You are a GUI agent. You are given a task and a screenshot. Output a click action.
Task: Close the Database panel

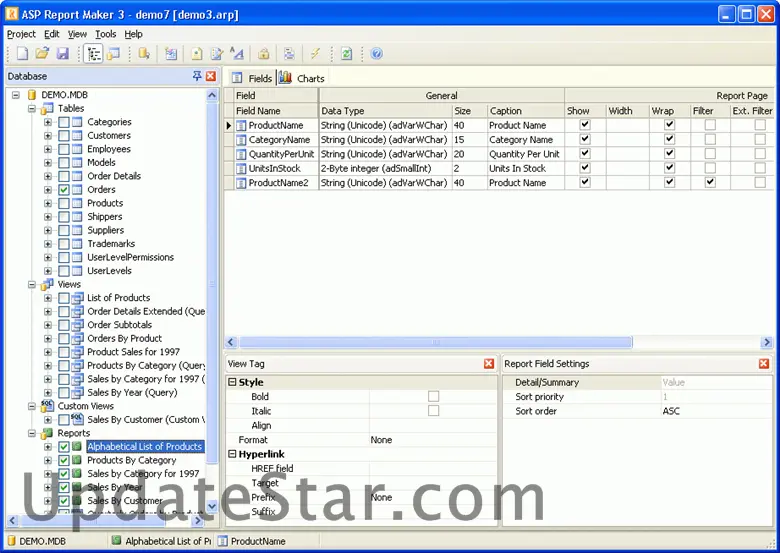click(211, 76)
